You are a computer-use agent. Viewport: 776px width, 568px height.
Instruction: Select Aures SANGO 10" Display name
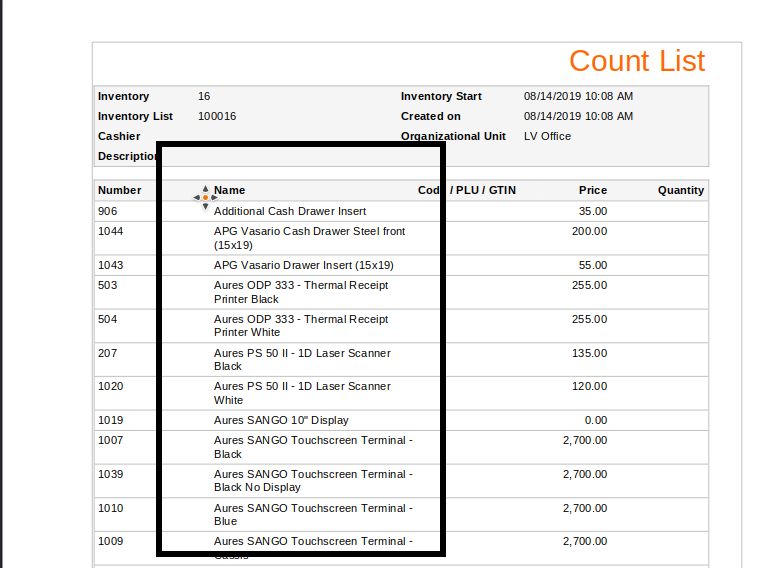(281, 421)
